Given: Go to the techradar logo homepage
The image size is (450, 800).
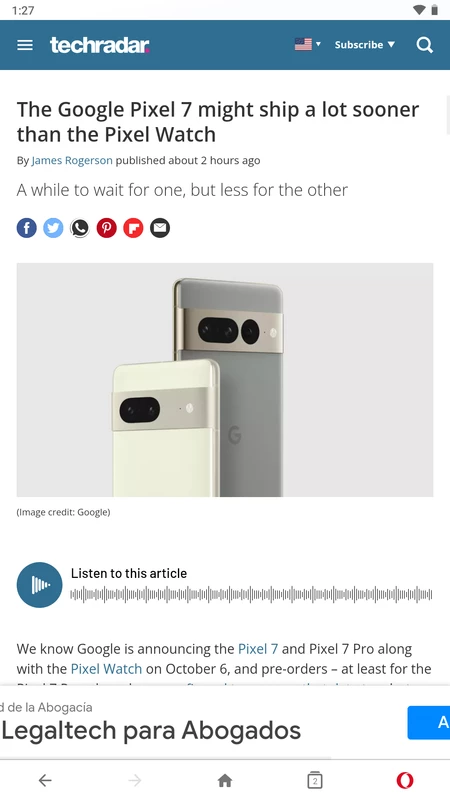Looking at the screenshot, I should [x=99, y=45].
